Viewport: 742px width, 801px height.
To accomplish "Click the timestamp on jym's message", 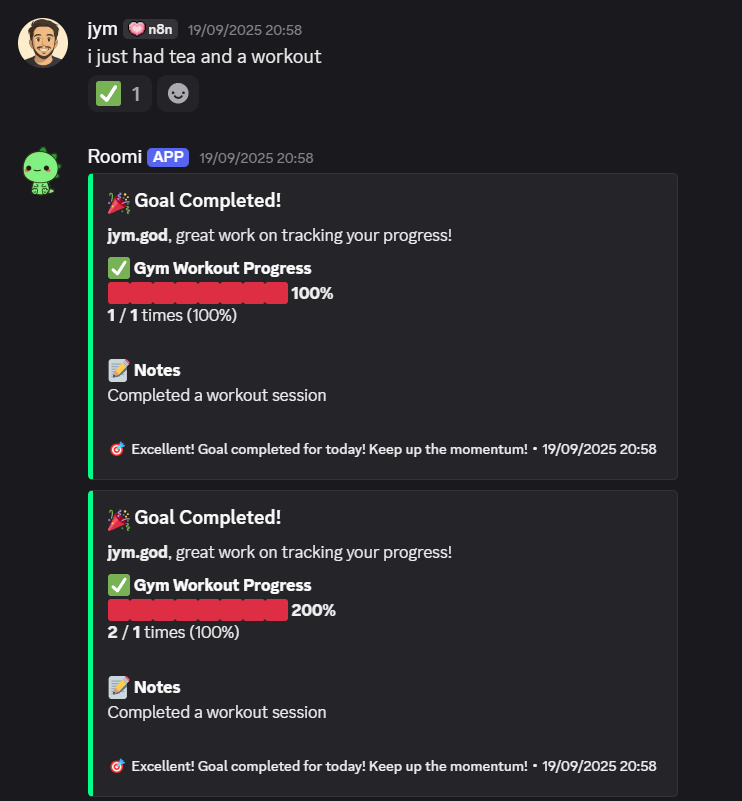I will coord(244,30).
